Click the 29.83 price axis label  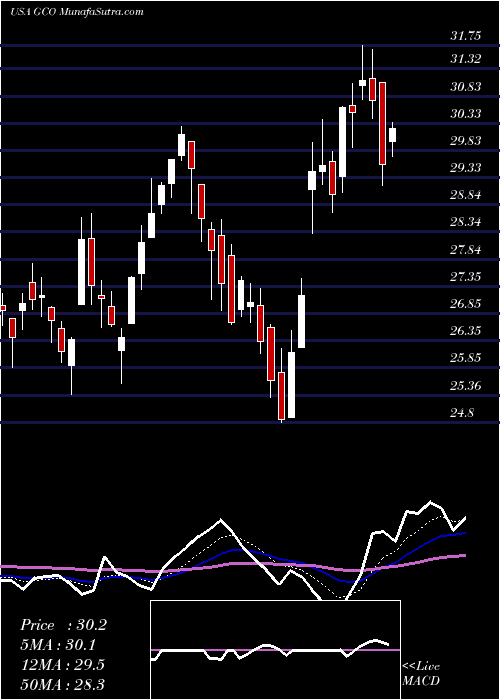pyautogui.click(x=466, y=141)
